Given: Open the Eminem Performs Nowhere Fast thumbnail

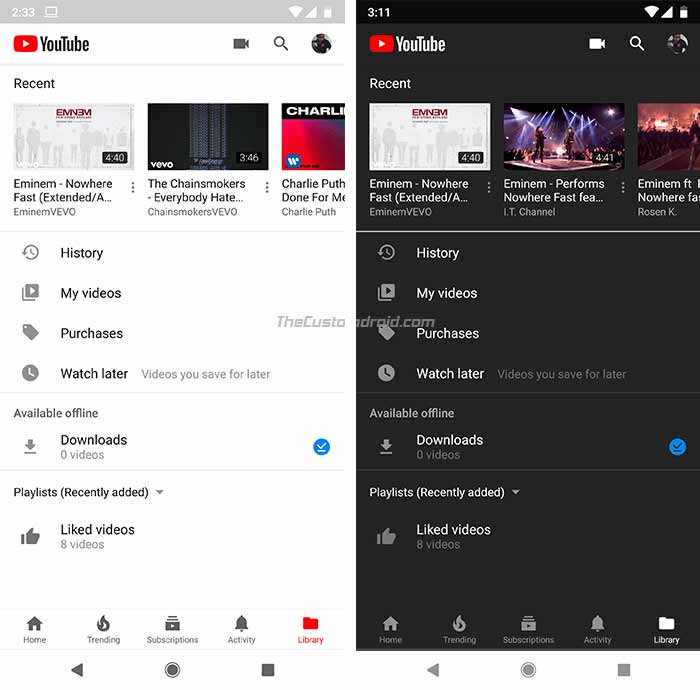Looking at the screenshot, I should tap(564, 137).
